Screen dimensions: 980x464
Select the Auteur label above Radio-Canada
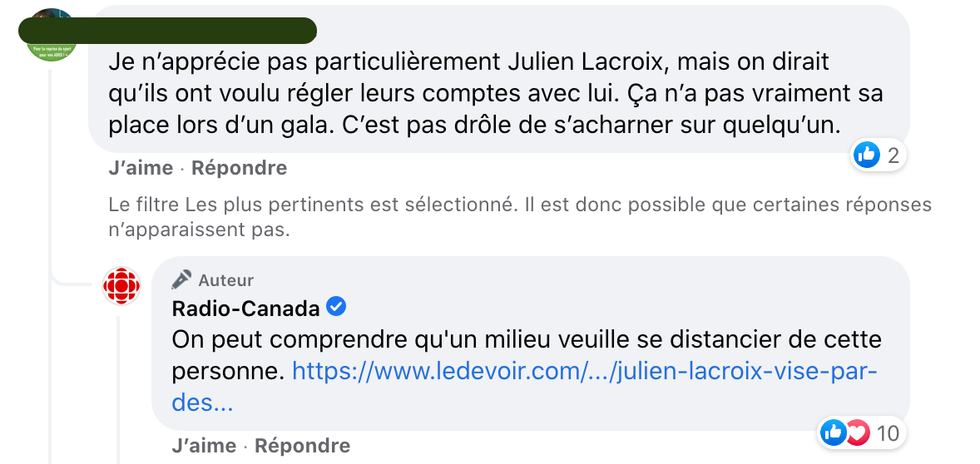pos(226,280)
